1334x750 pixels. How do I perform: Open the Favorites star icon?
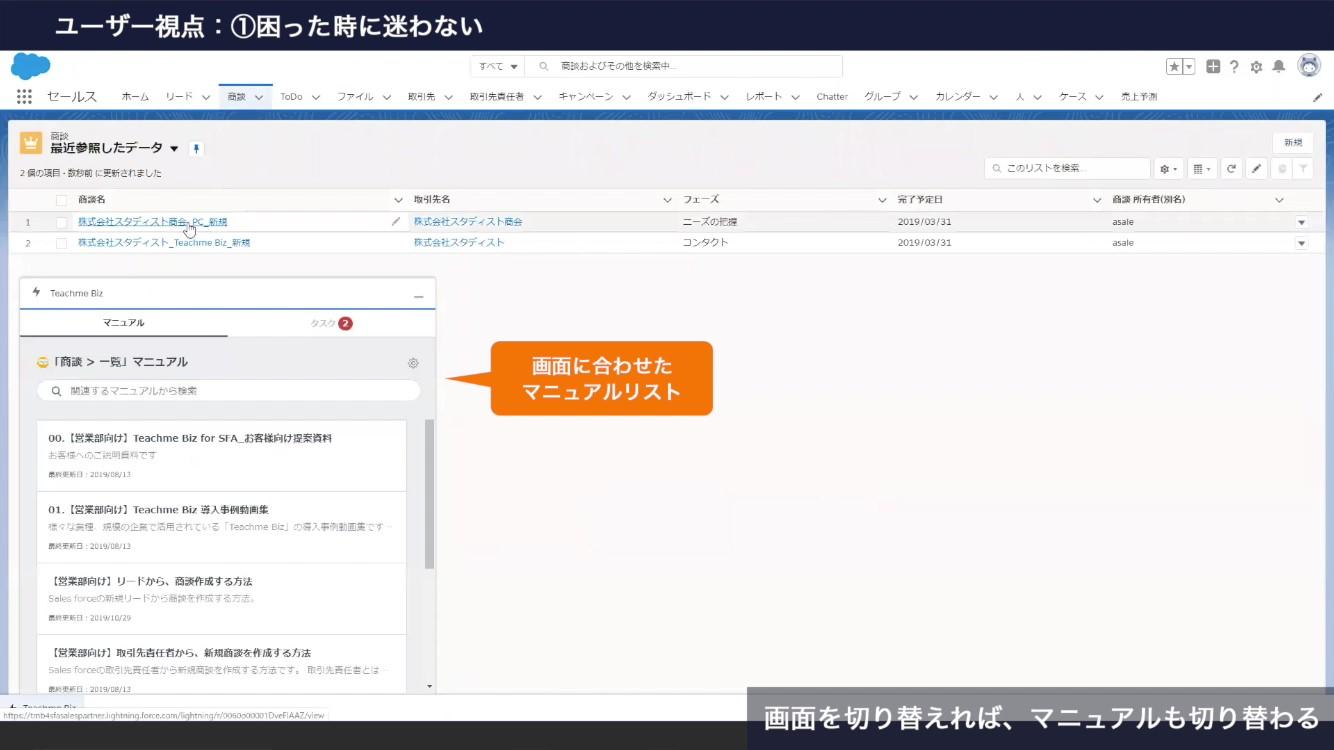(x=1174, y=67)
